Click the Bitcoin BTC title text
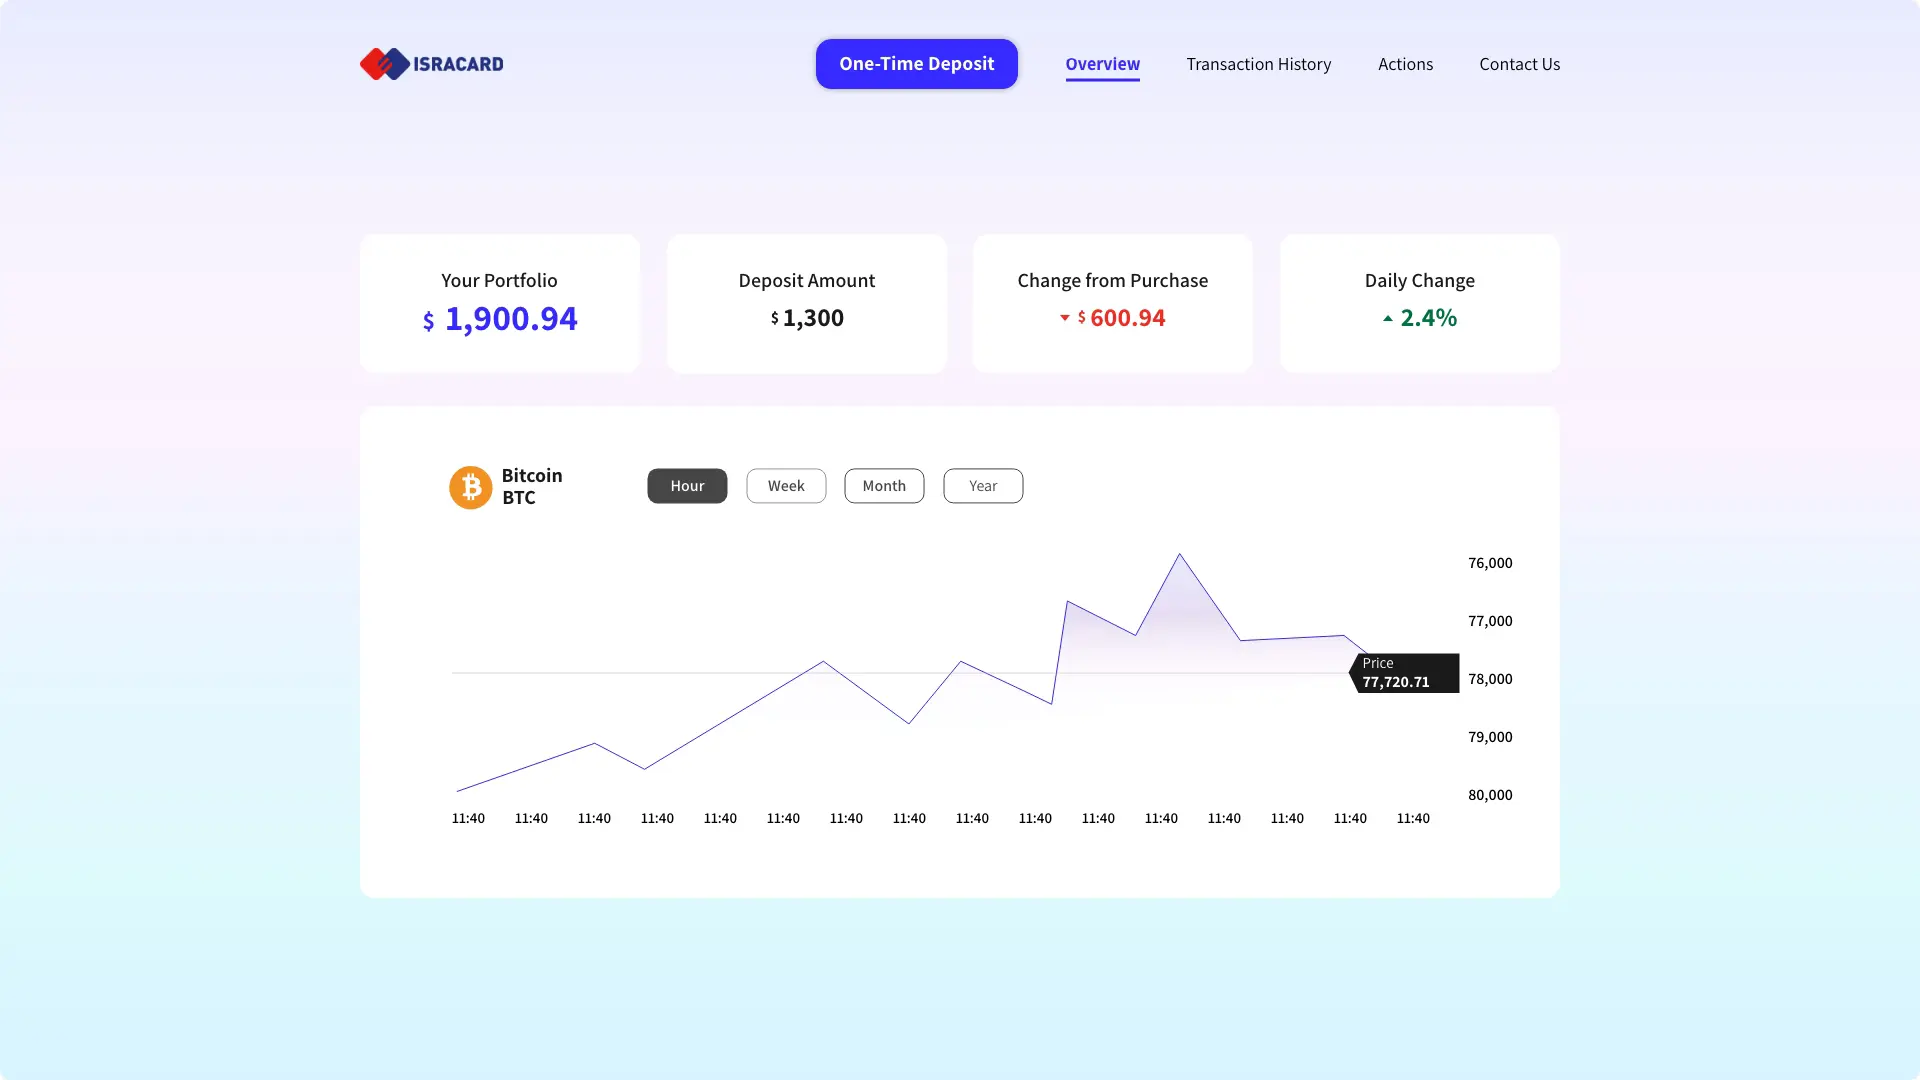1920x1080 pixels. click(x=532, y=486)
